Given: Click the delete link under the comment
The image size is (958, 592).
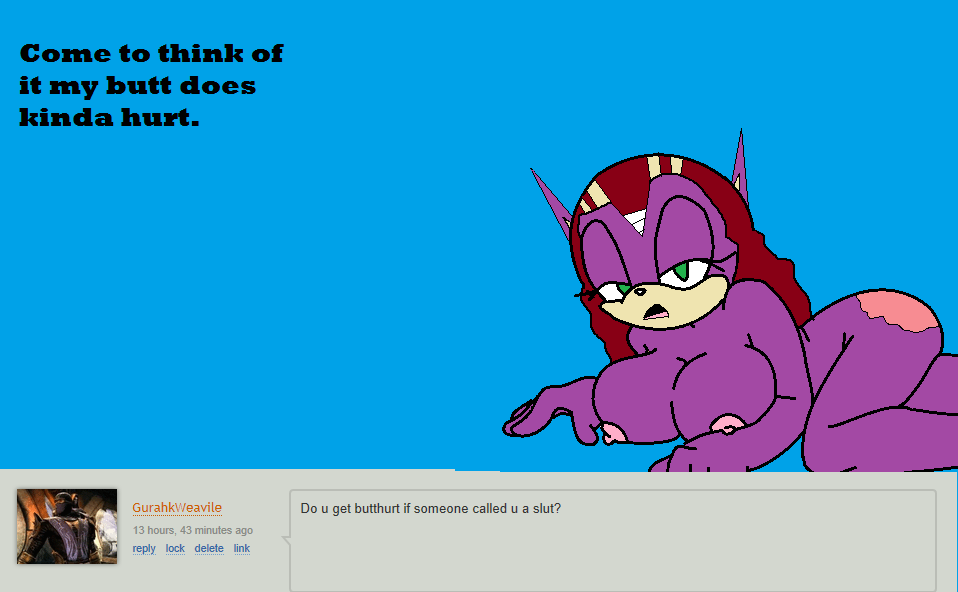Looking at the screenshot, I should (209, 549).
